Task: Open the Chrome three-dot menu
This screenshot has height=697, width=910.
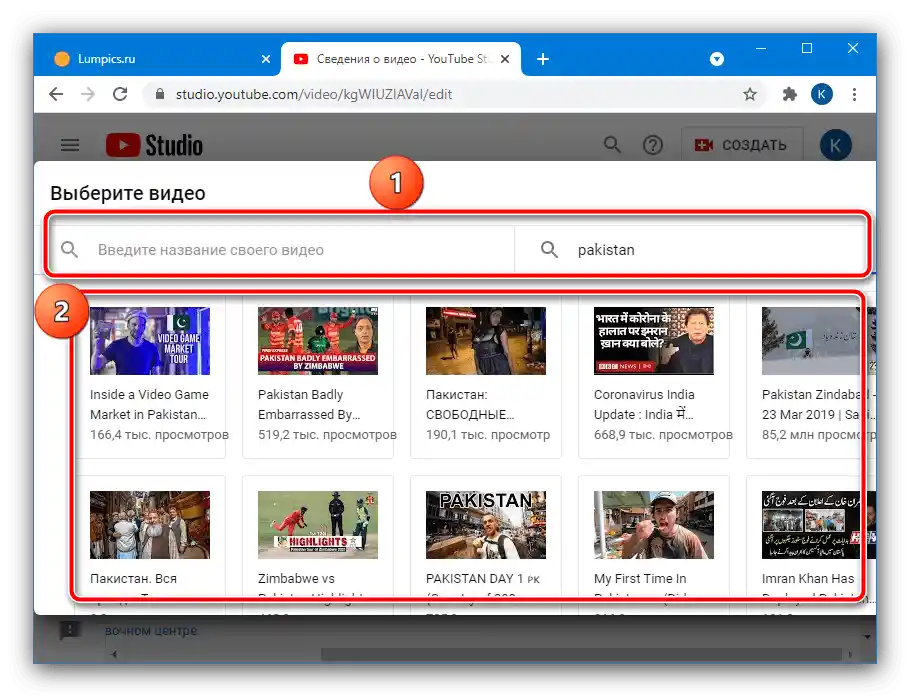Action: (854, 94)
